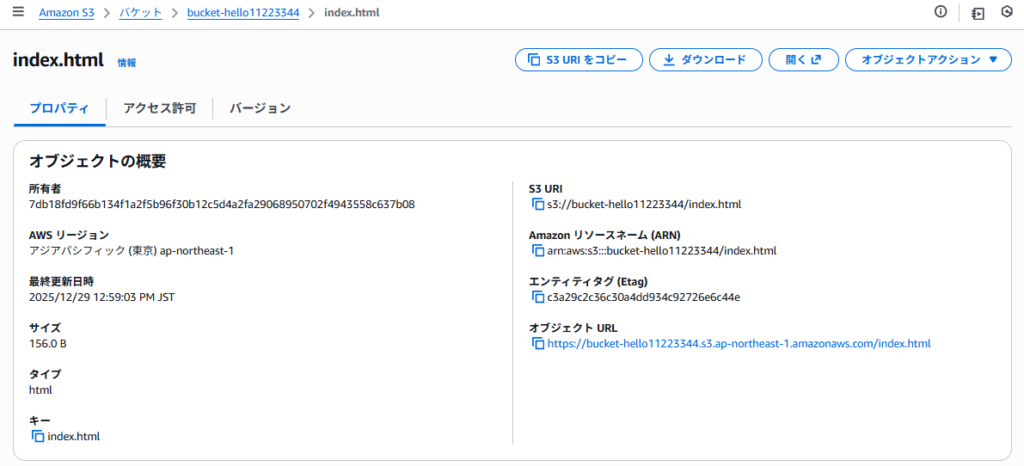Switch to the アクセス許可 tab
The width and height of the screenshot is (1024, 466).
coord(159,108)
